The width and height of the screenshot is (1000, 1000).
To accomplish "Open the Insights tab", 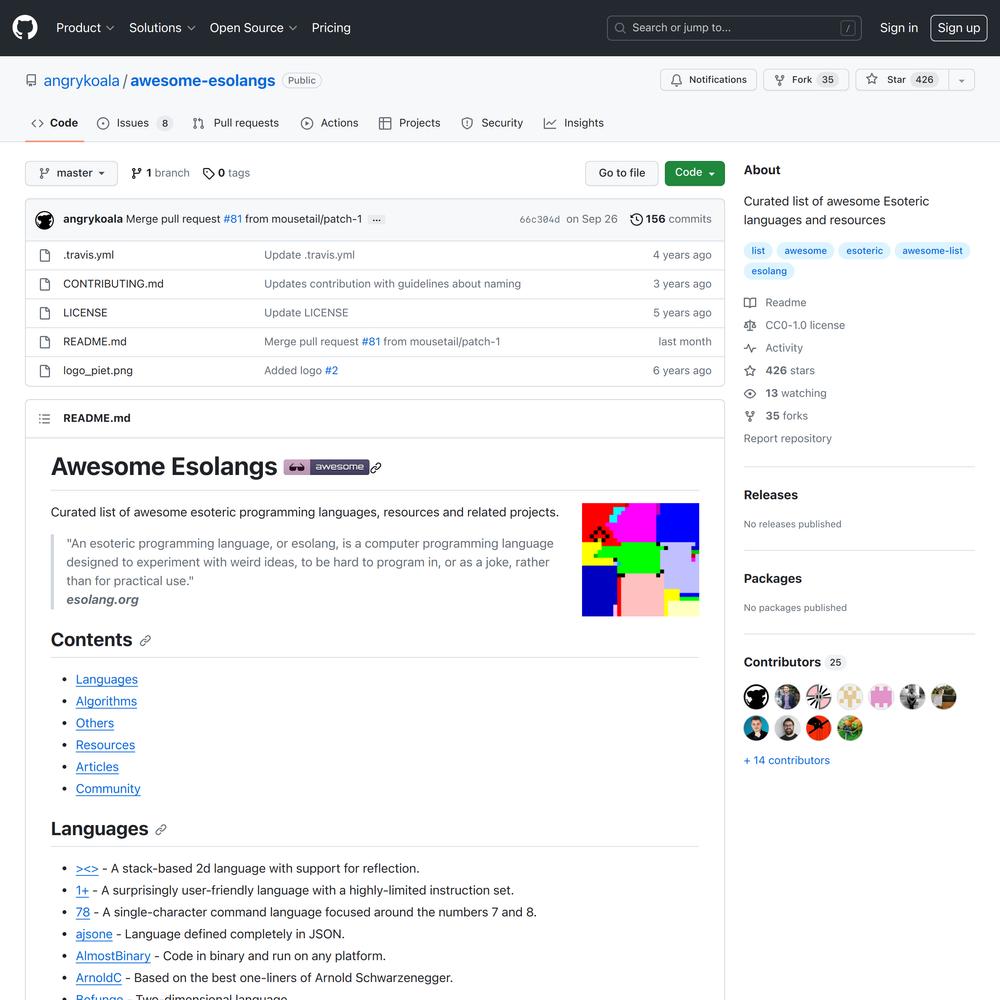I will pos(573,123).
